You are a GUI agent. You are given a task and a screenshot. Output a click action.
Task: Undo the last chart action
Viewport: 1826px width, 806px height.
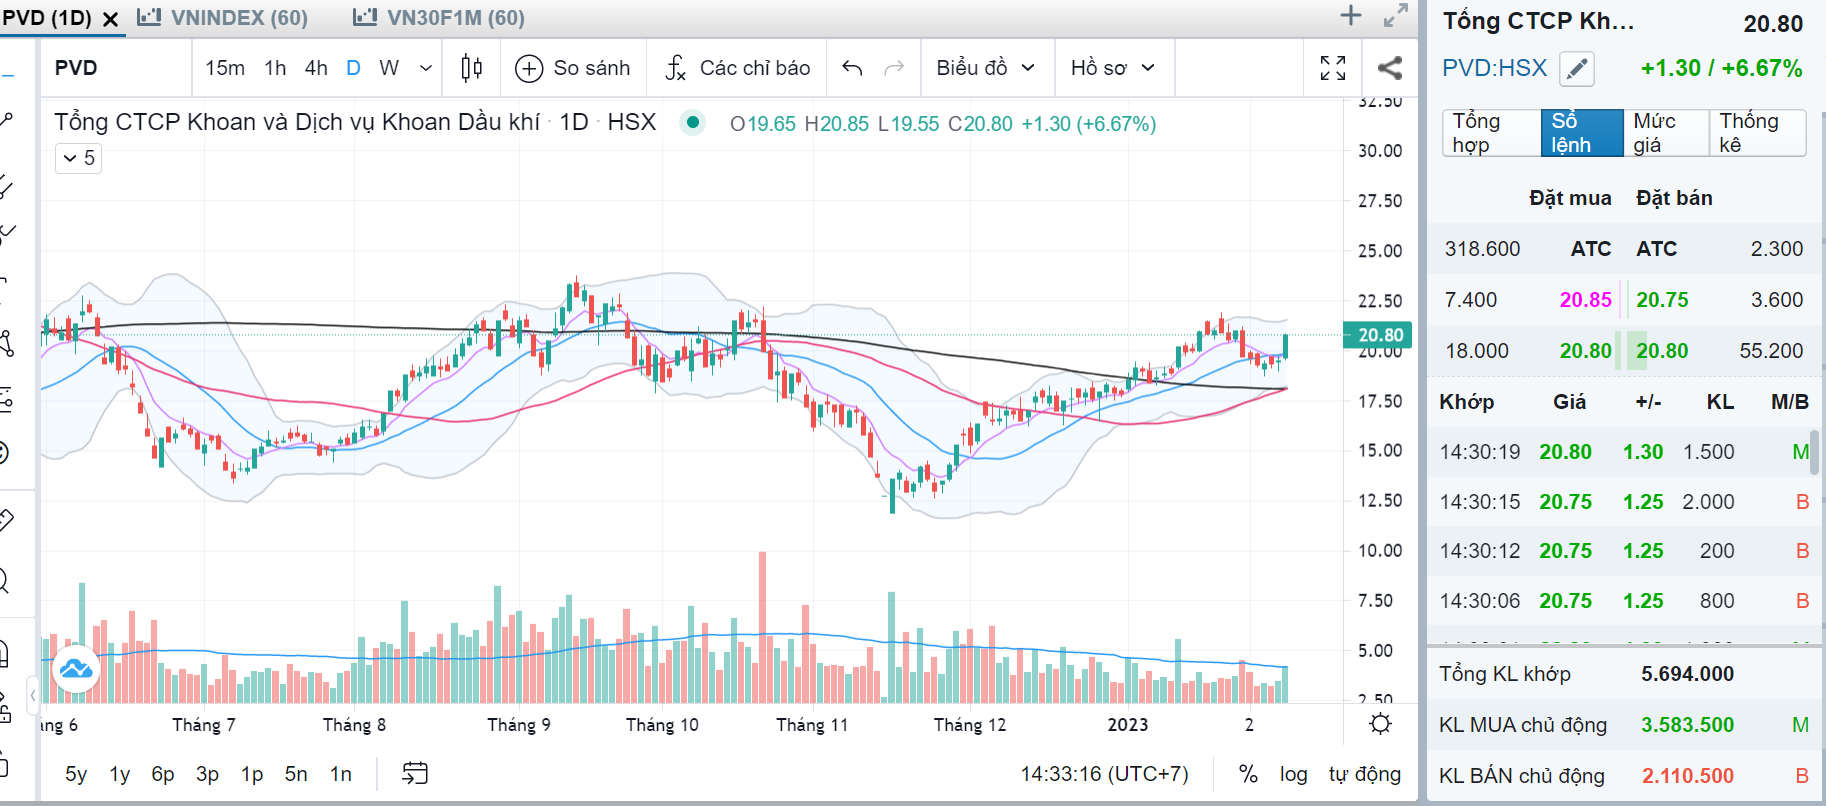852,68
